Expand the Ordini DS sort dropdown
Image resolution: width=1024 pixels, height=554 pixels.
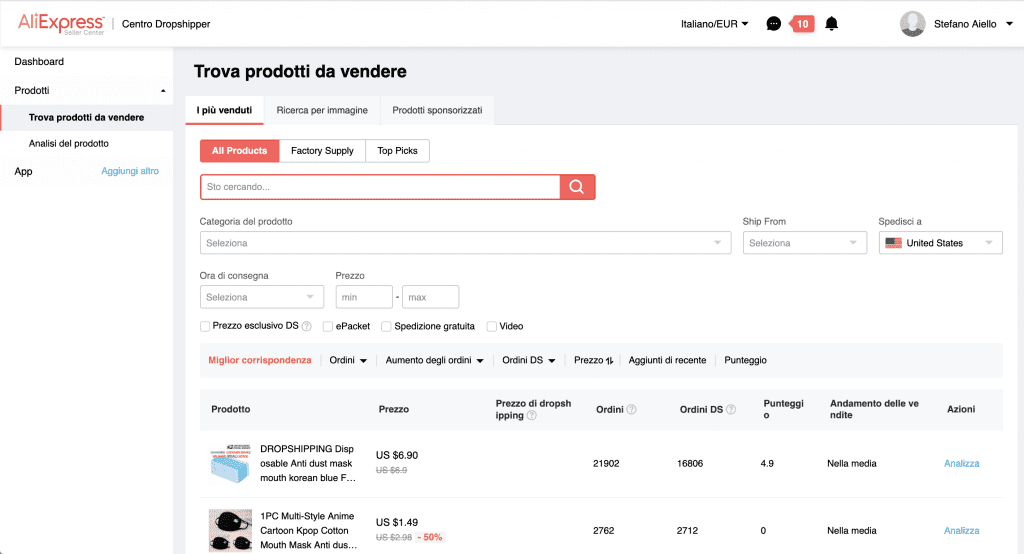[x=528, y=360]
